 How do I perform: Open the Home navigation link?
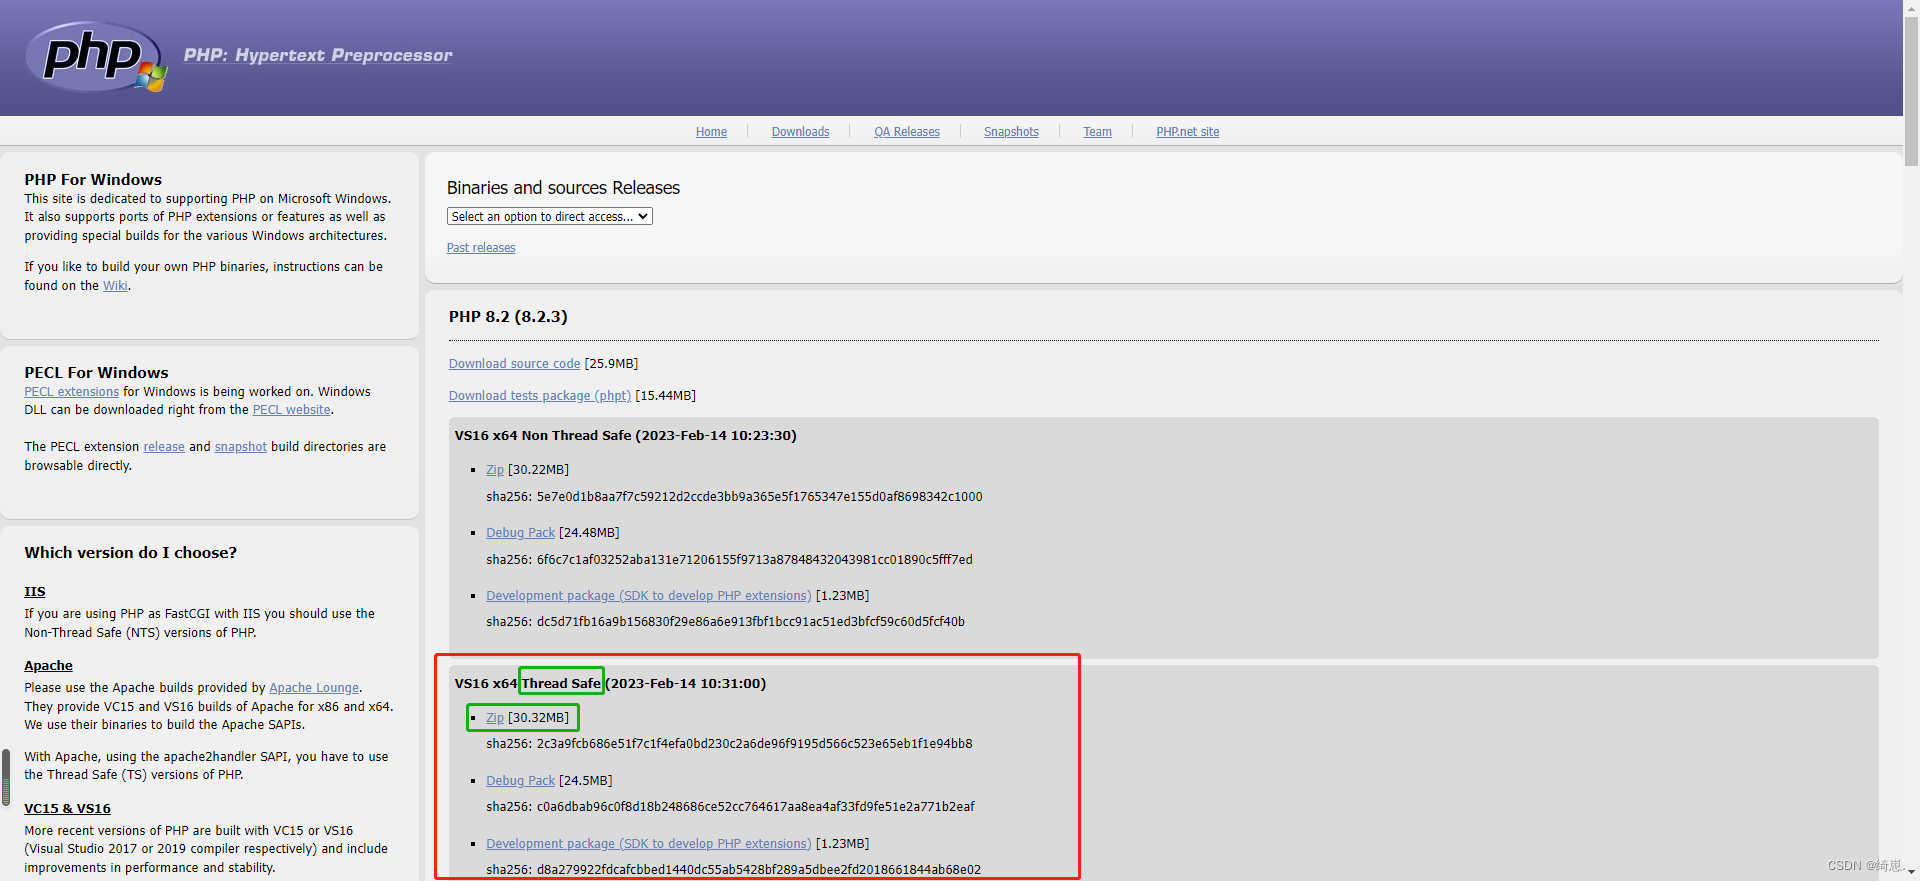click(711, 132)
